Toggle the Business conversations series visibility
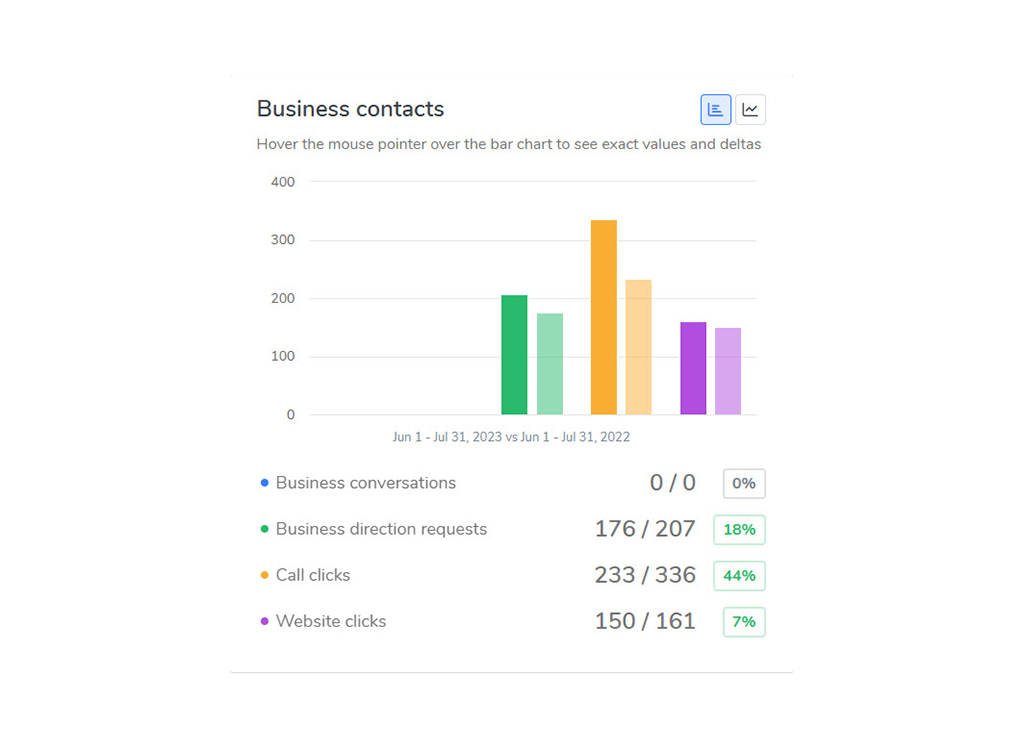Image resolution: width=1024 pixels, height=750 pixels. point(366,482)
